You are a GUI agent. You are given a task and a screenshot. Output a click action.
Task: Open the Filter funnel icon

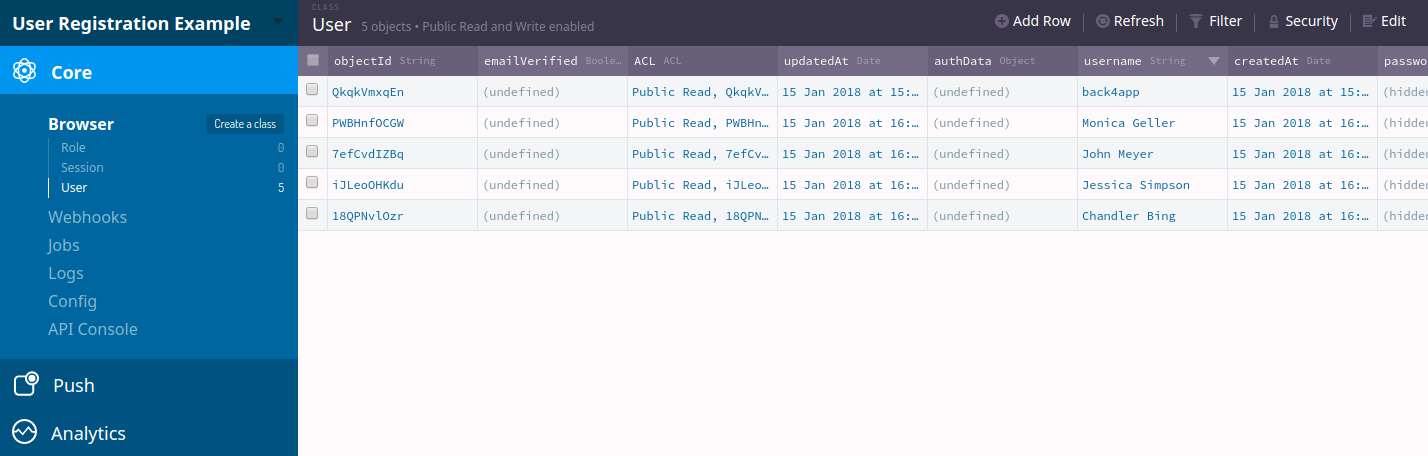point(1195,21)
